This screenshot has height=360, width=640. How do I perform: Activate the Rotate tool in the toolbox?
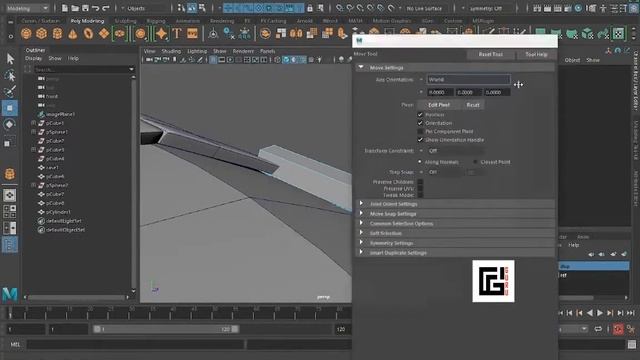(10, 124)
